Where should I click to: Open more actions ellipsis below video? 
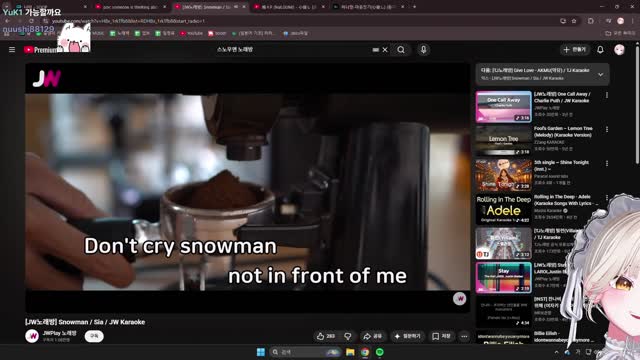(x=464, y=336)
